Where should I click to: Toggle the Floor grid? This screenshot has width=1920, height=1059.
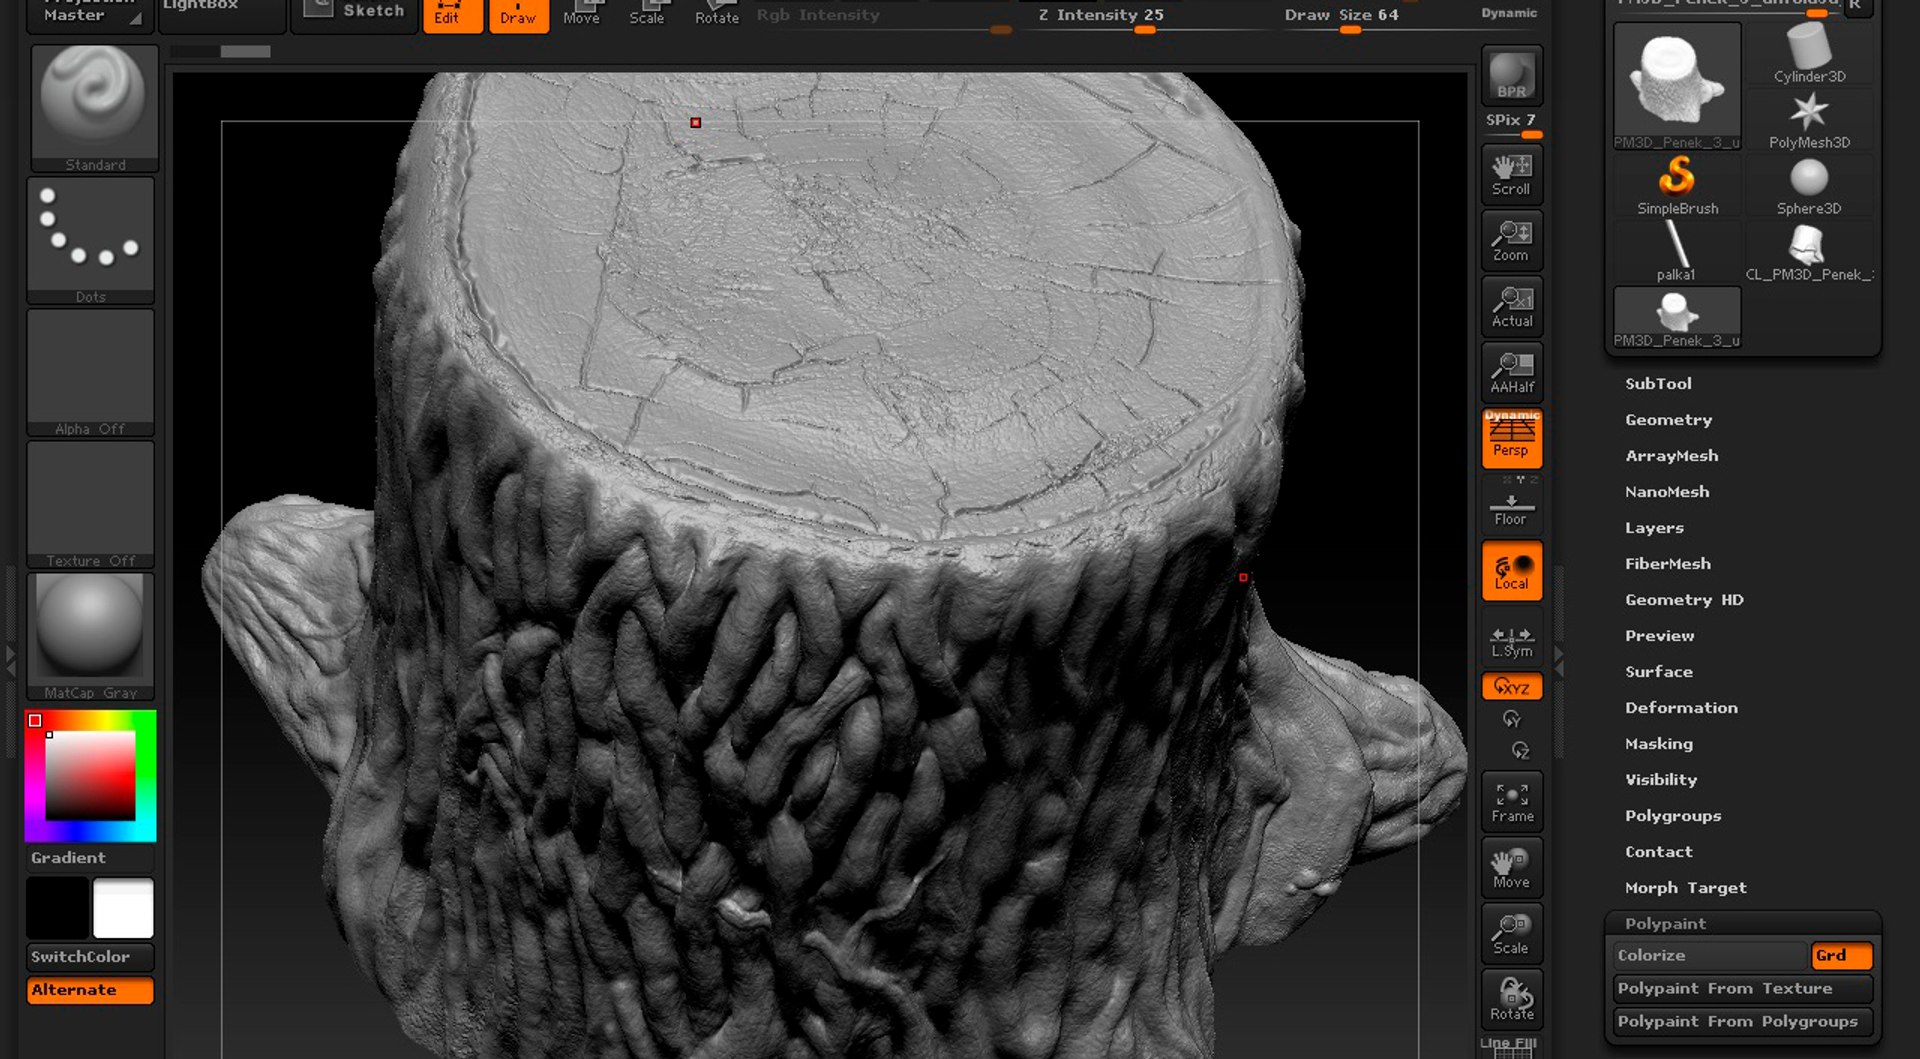1511,504
